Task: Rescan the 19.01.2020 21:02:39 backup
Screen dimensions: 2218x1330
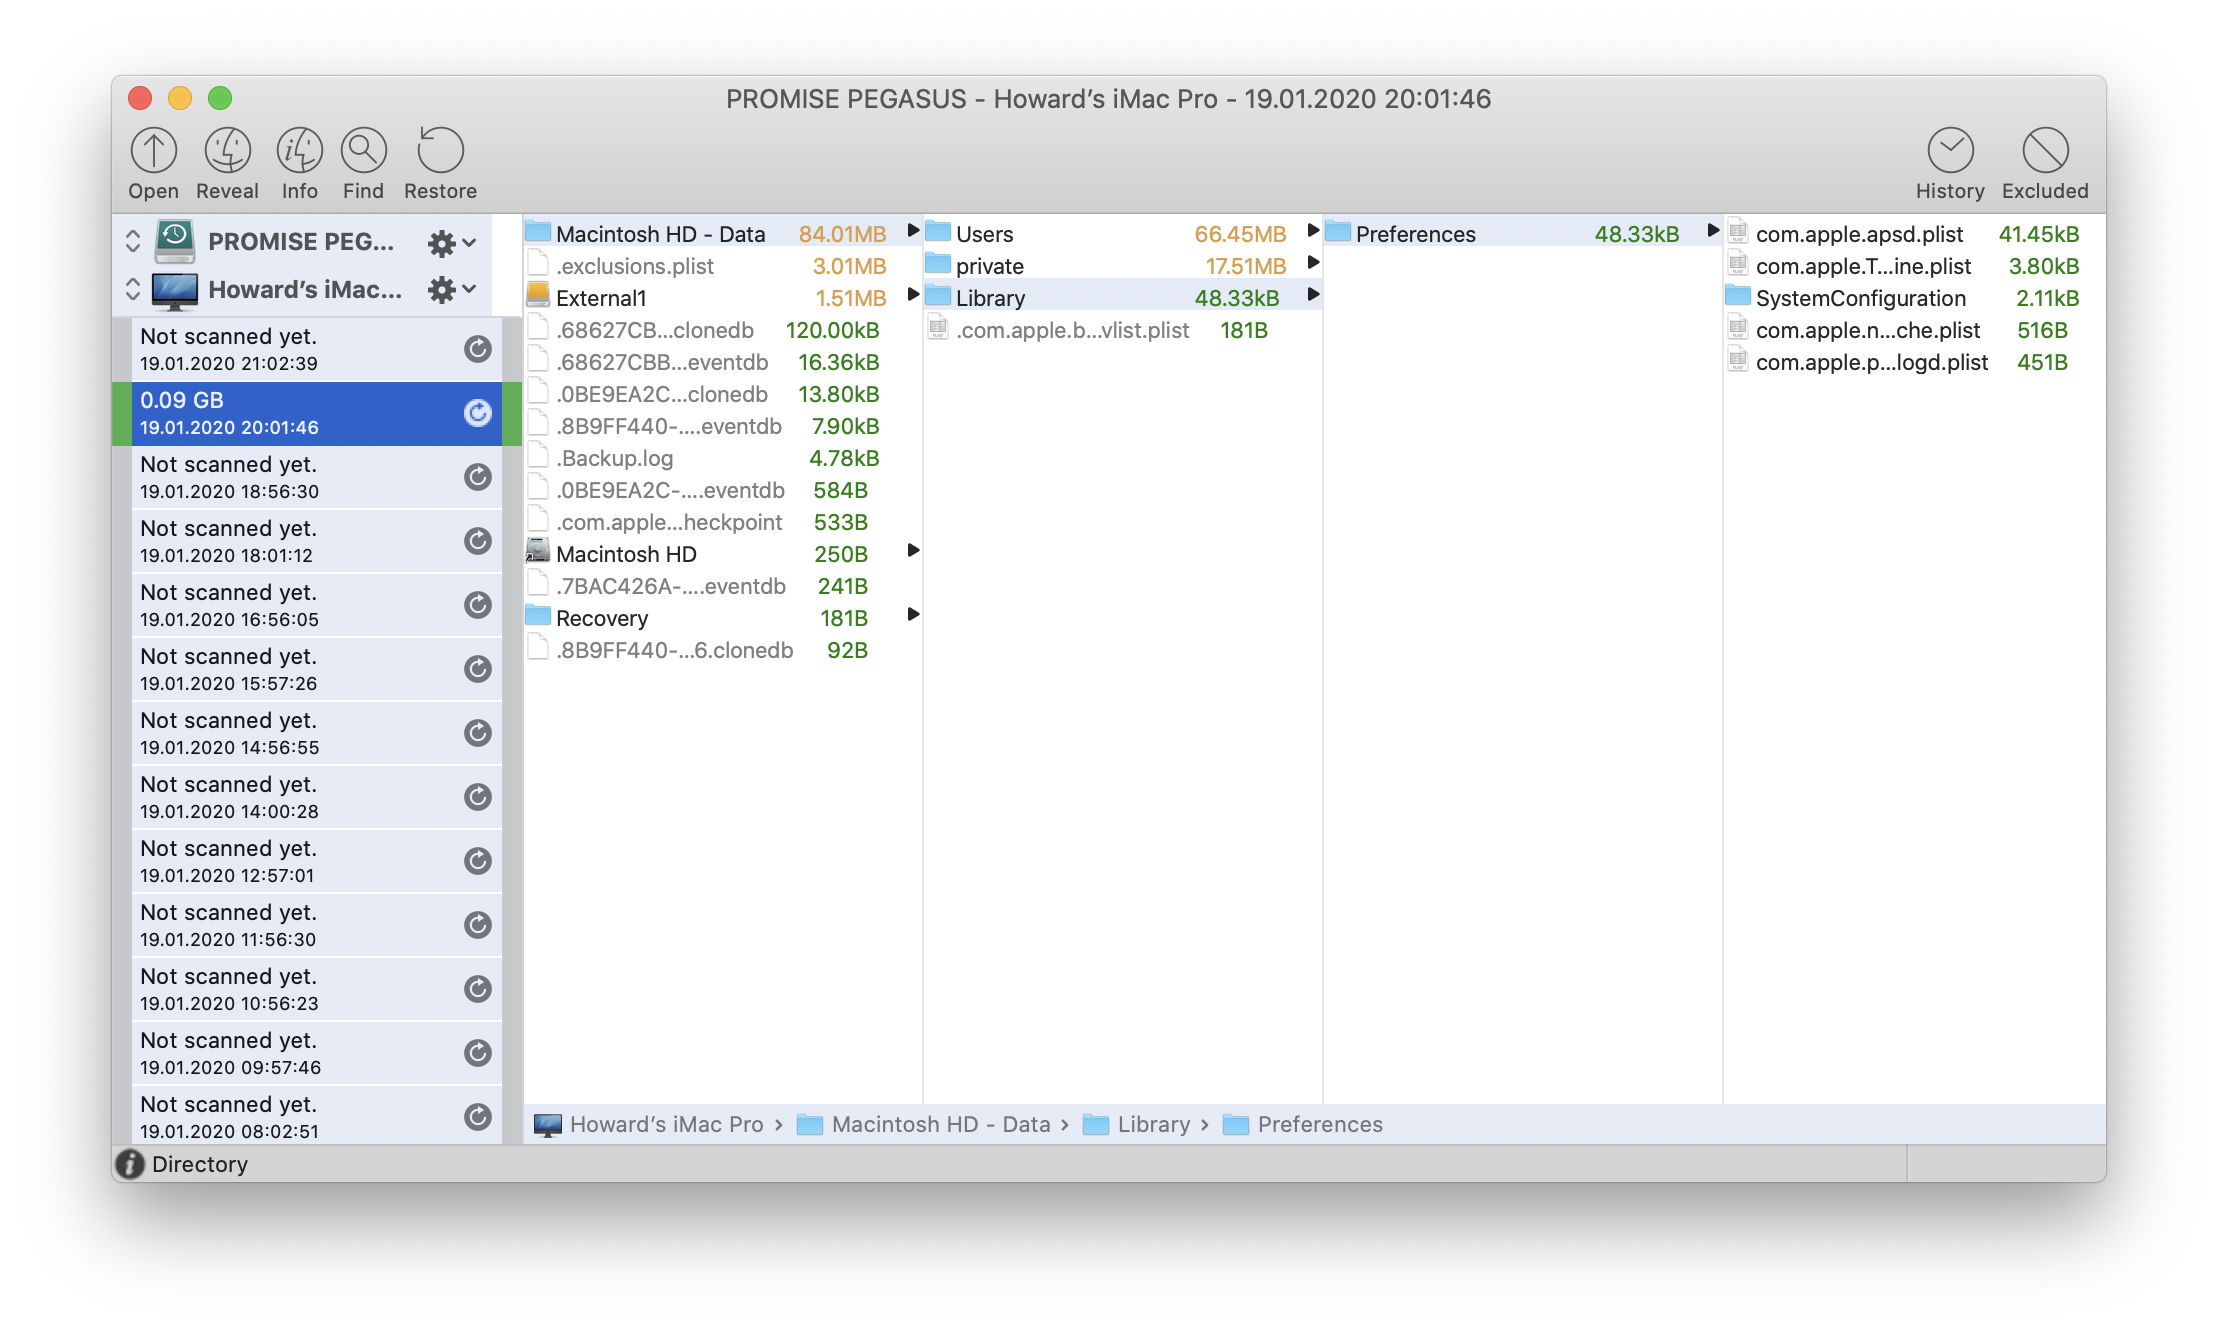Action: click(x=478, y=349)
